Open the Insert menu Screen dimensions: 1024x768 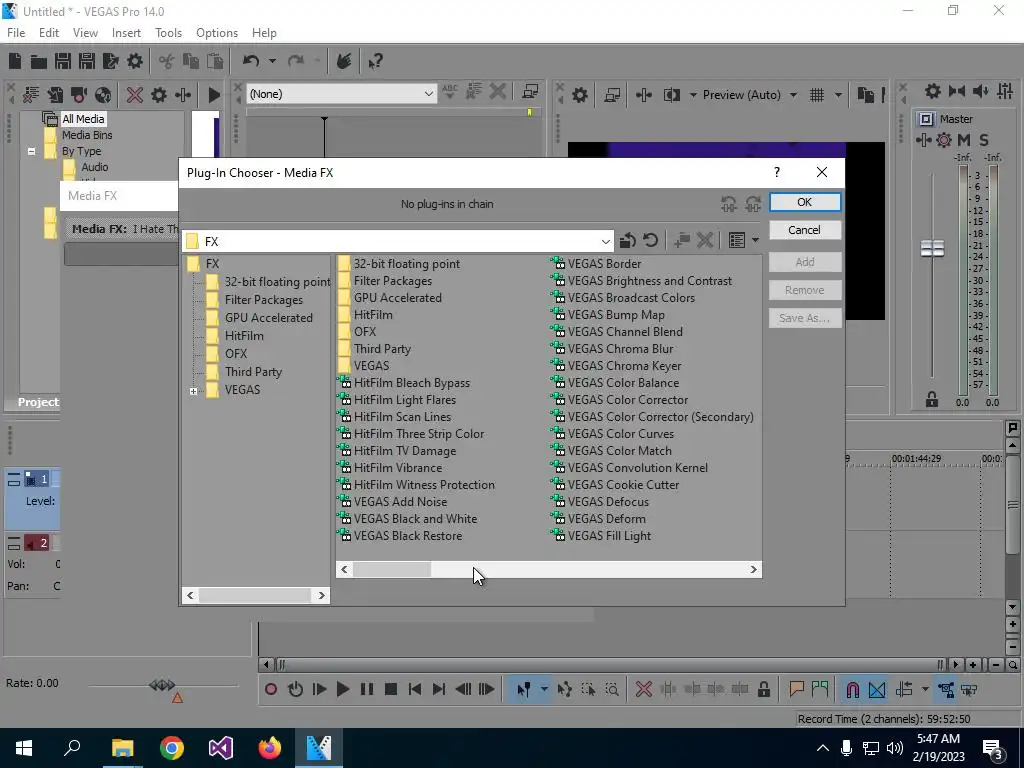pos(126,33)
